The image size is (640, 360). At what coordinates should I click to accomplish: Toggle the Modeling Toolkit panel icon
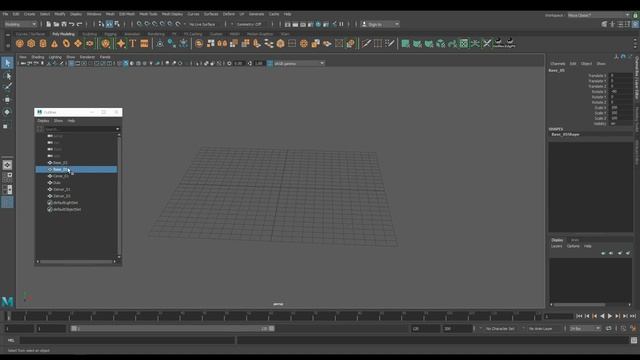(x=604, y=24)
